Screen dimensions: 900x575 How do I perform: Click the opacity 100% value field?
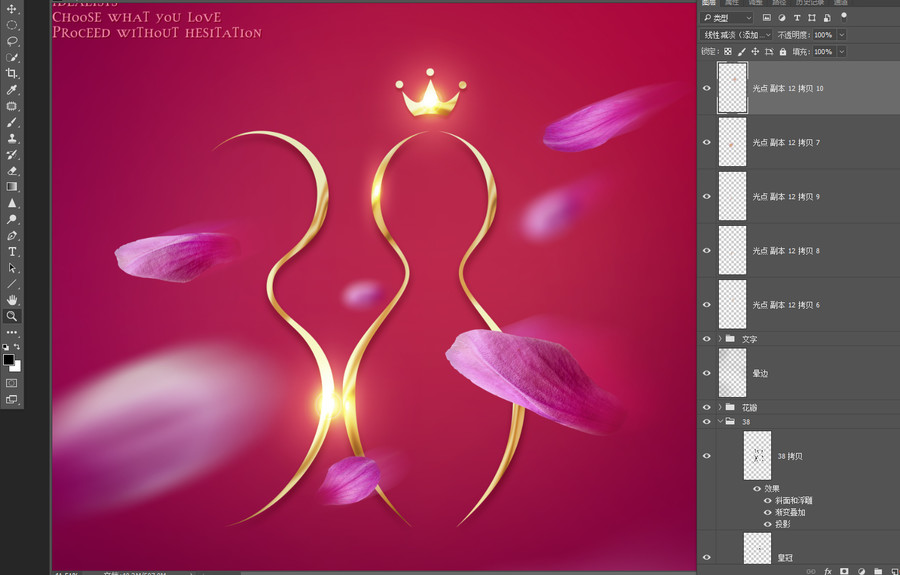824,35
